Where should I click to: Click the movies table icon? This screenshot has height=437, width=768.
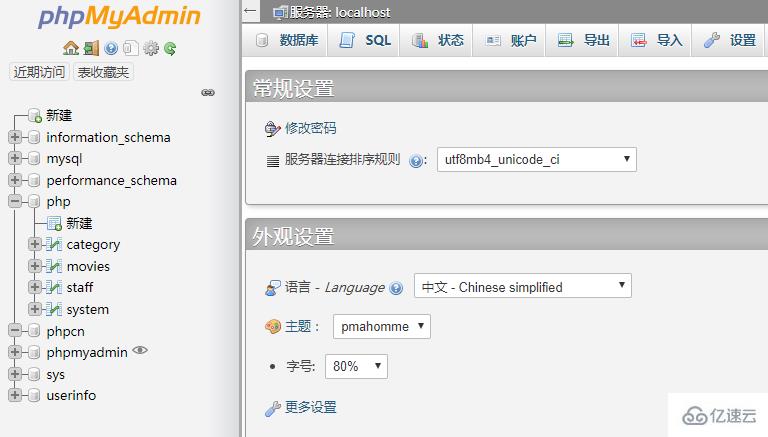[54, 266]
